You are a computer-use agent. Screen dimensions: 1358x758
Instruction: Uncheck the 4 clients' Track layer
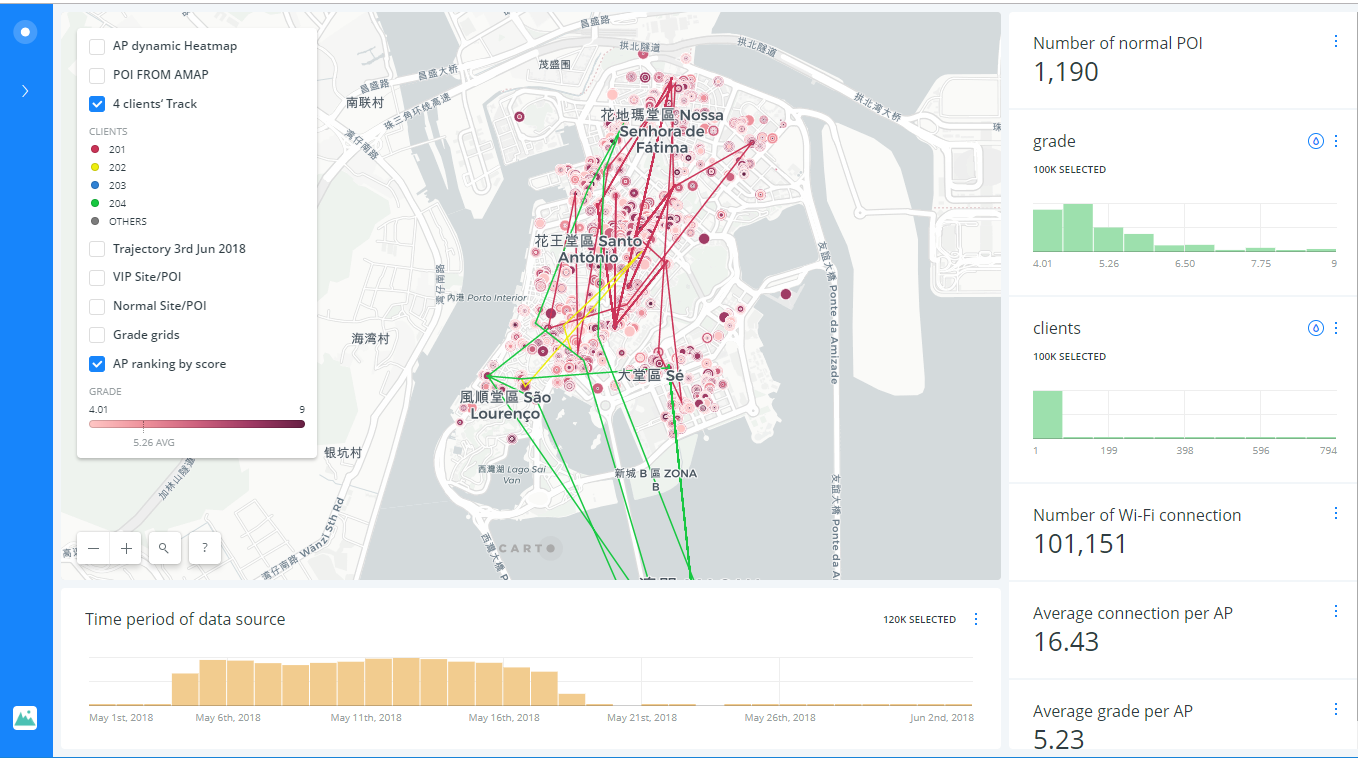point(97,103)
